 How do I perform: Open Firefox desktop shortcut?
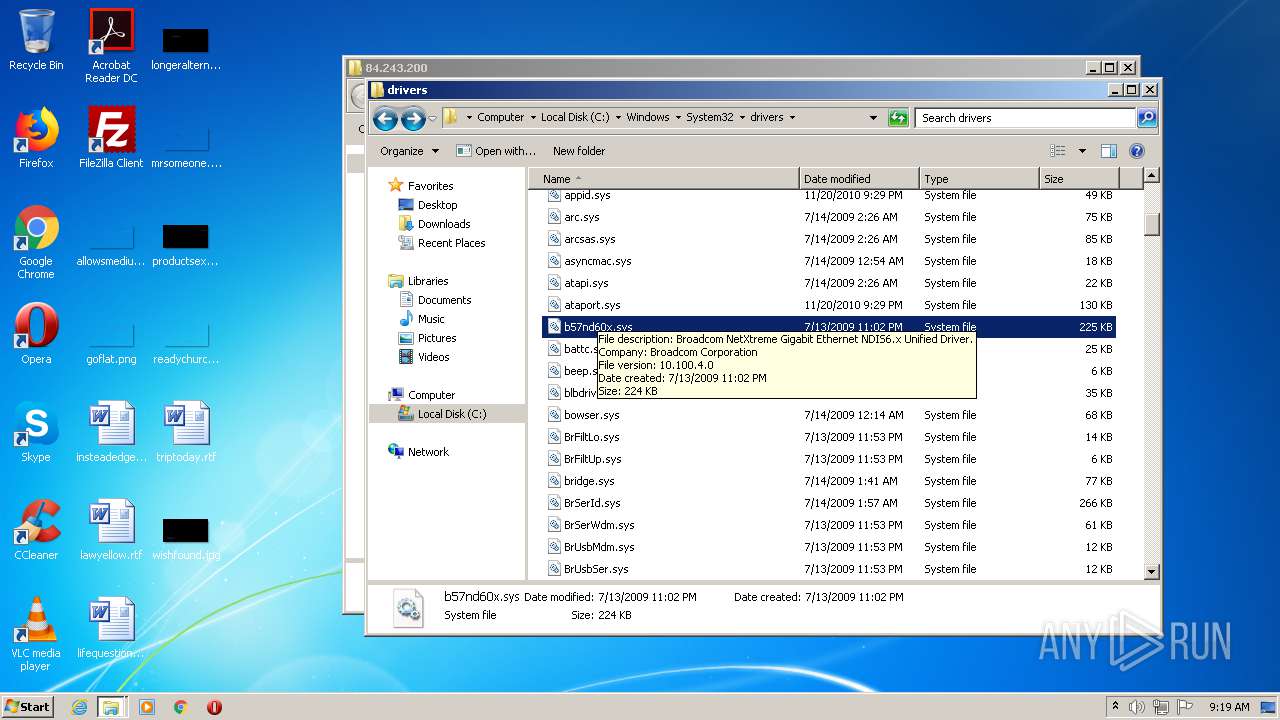tap(36, 138)
